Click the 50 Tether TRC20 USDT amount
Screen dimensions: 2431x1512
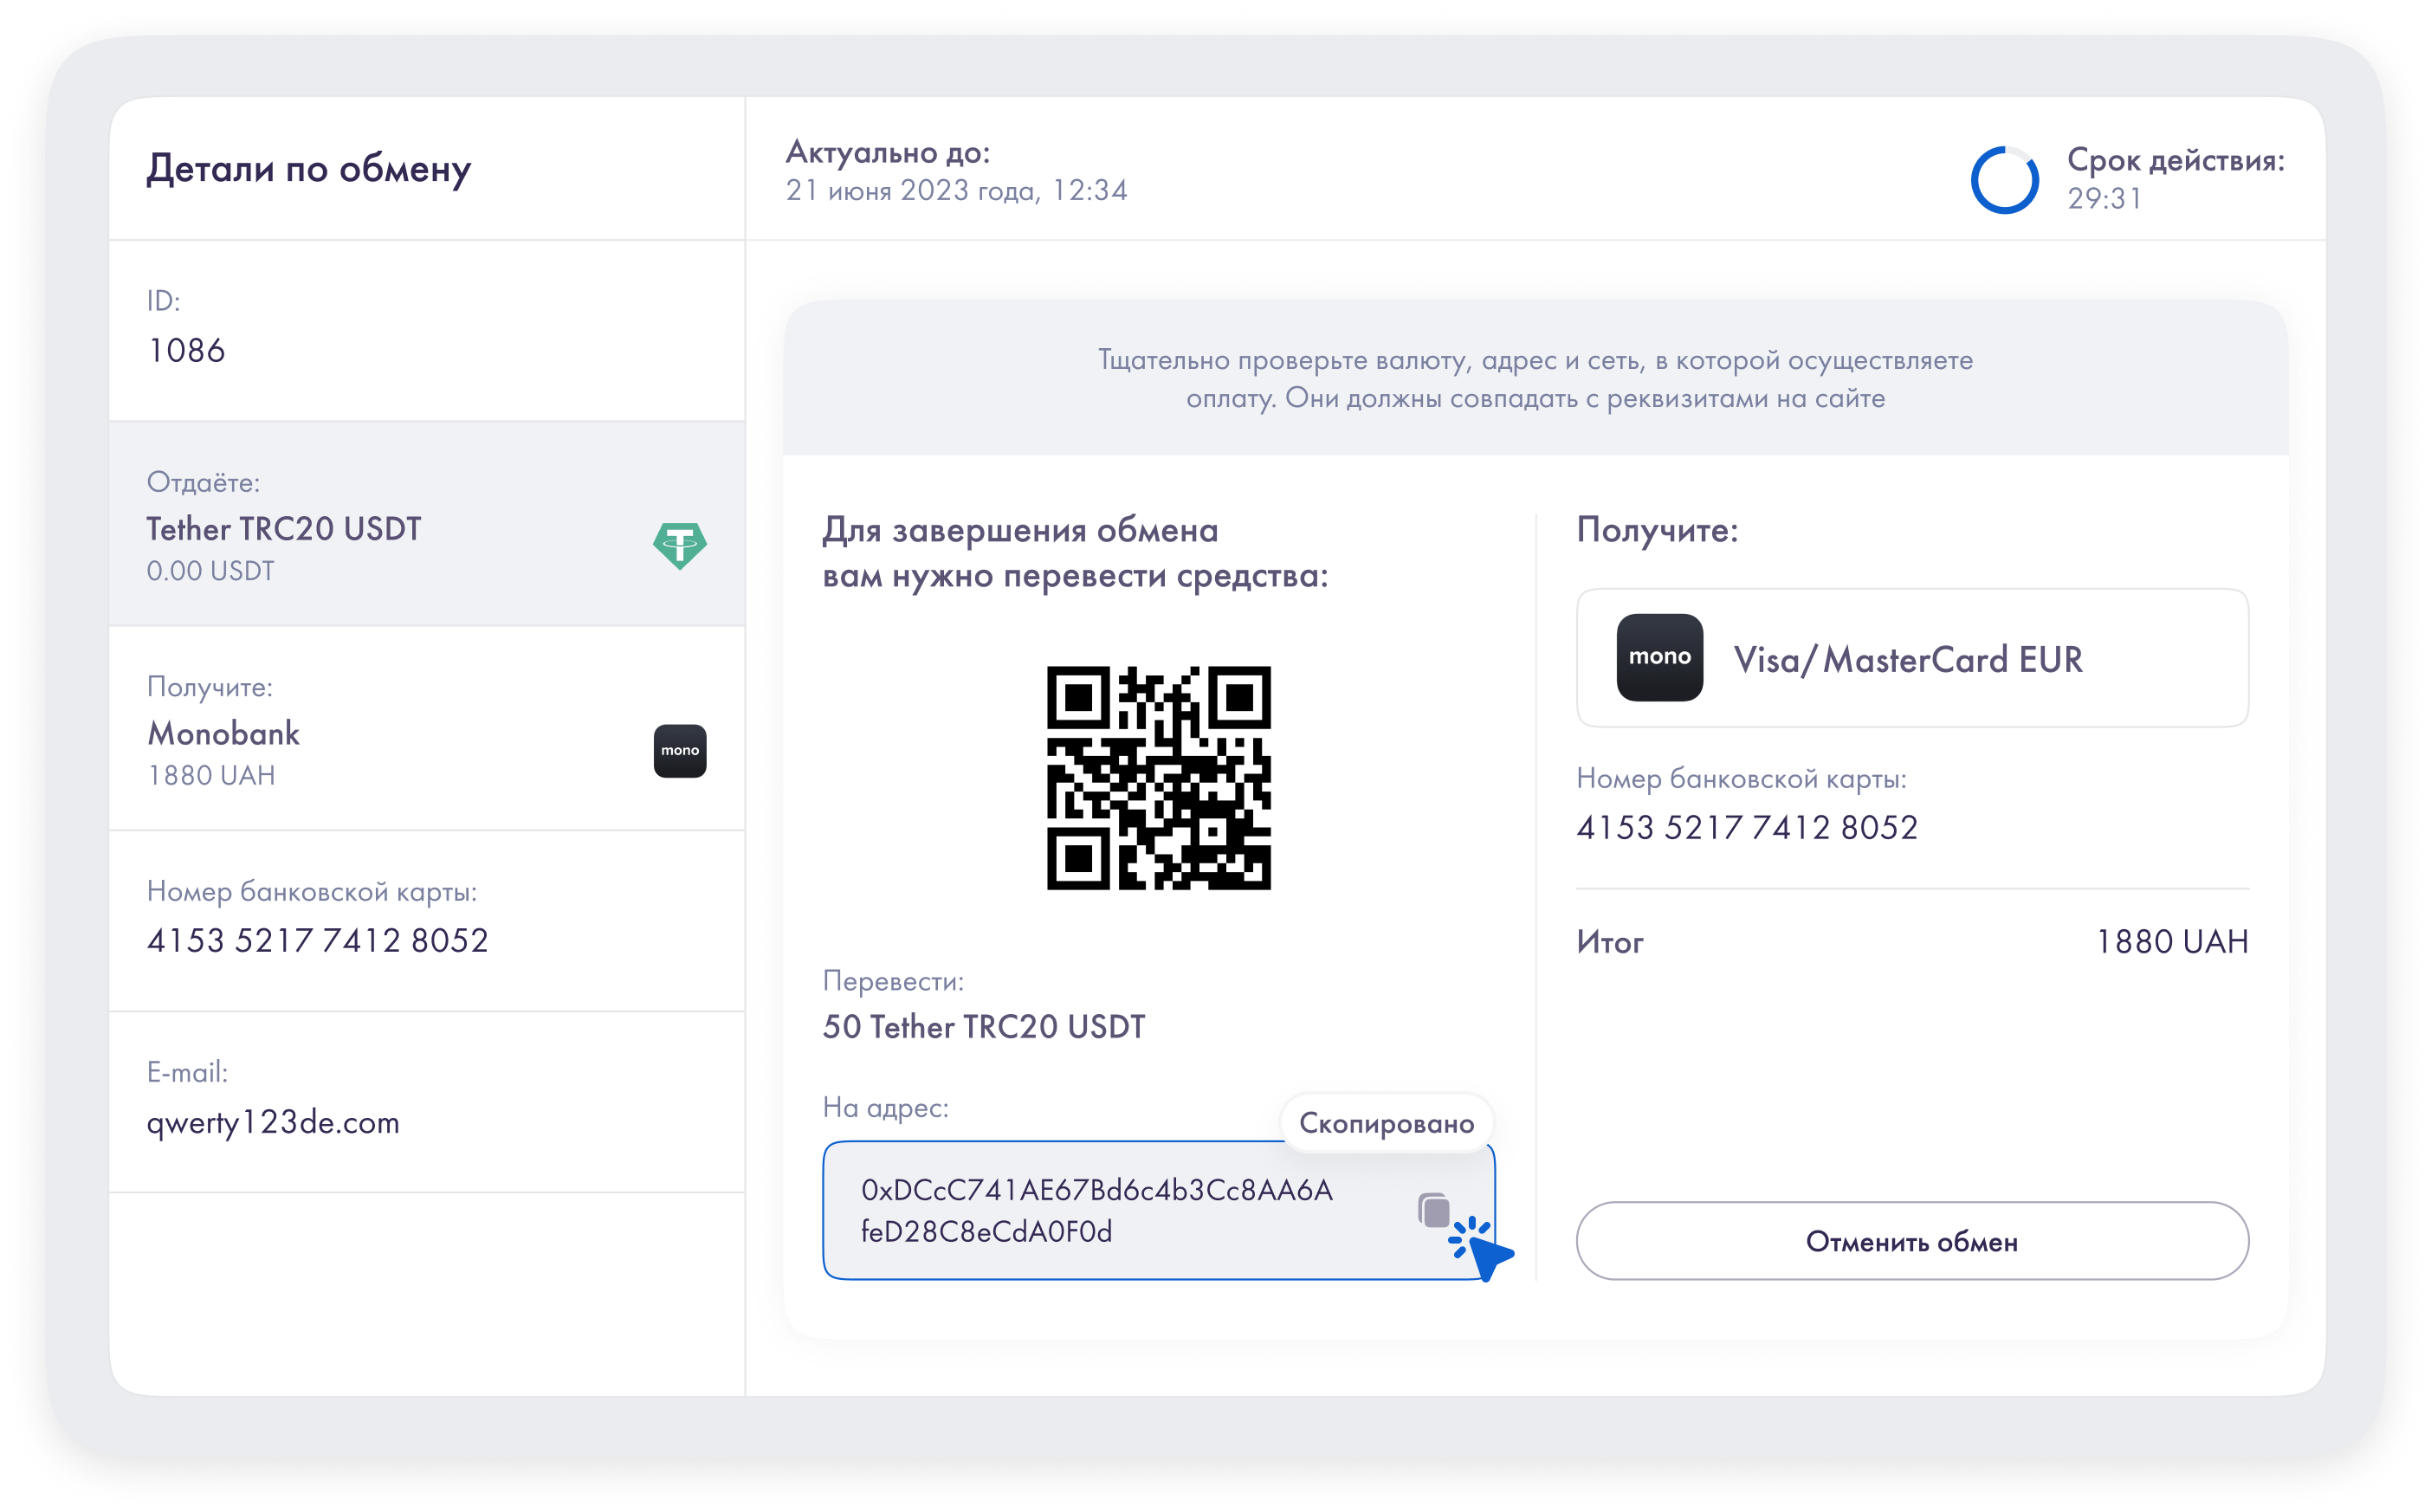[x=983, y=1027]
